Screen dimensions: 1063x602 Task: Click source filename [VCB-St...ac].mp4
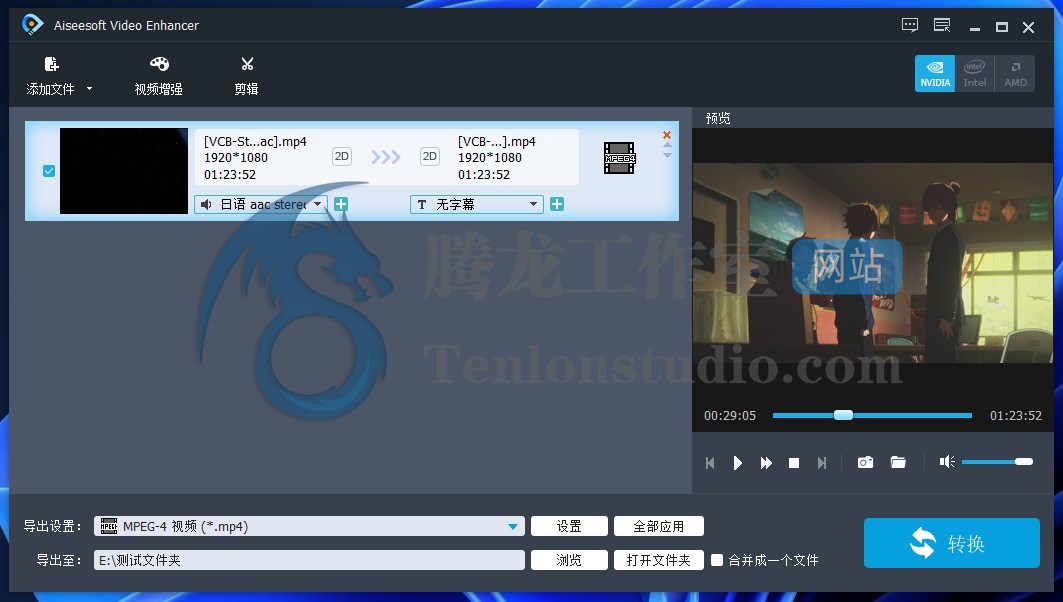(x=255, y=141)
